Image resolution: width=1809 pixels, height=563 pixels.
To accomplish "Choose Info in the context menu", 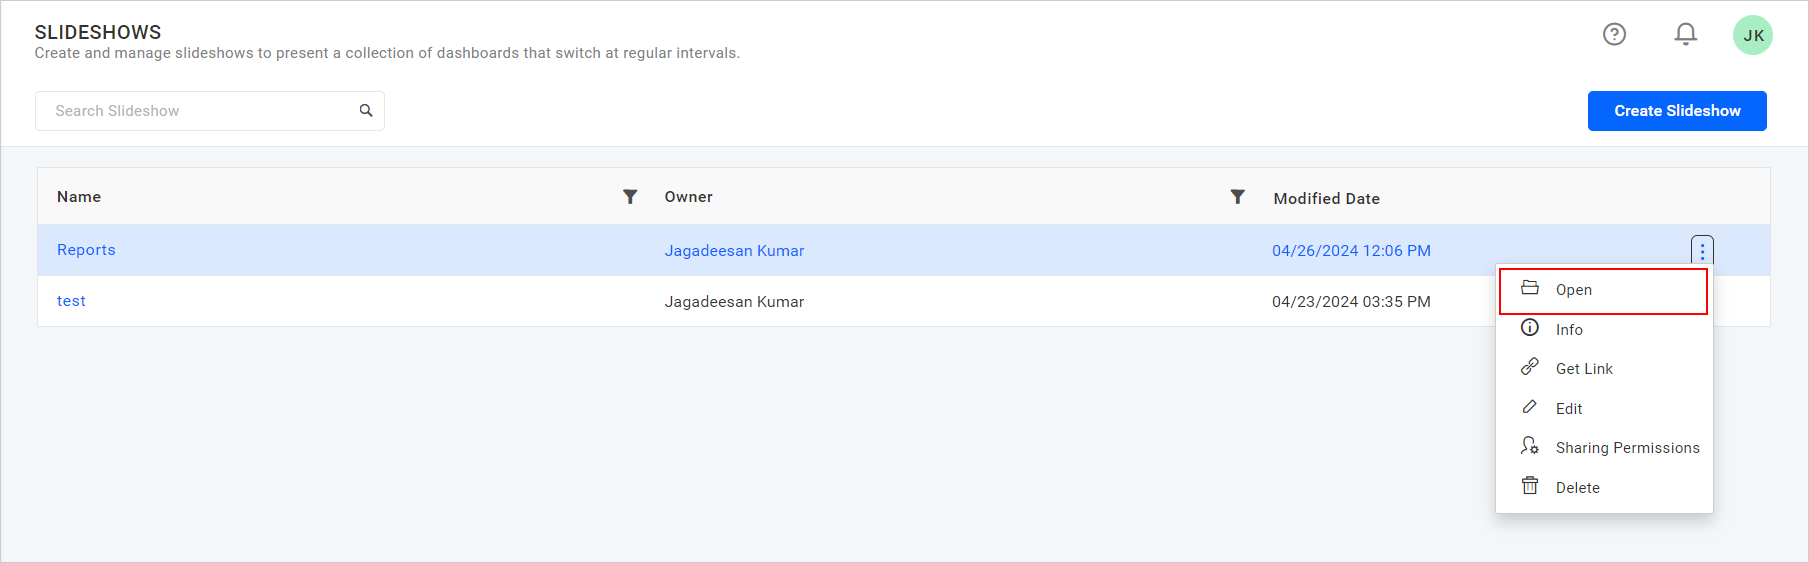I will [x=1568, y=330].
